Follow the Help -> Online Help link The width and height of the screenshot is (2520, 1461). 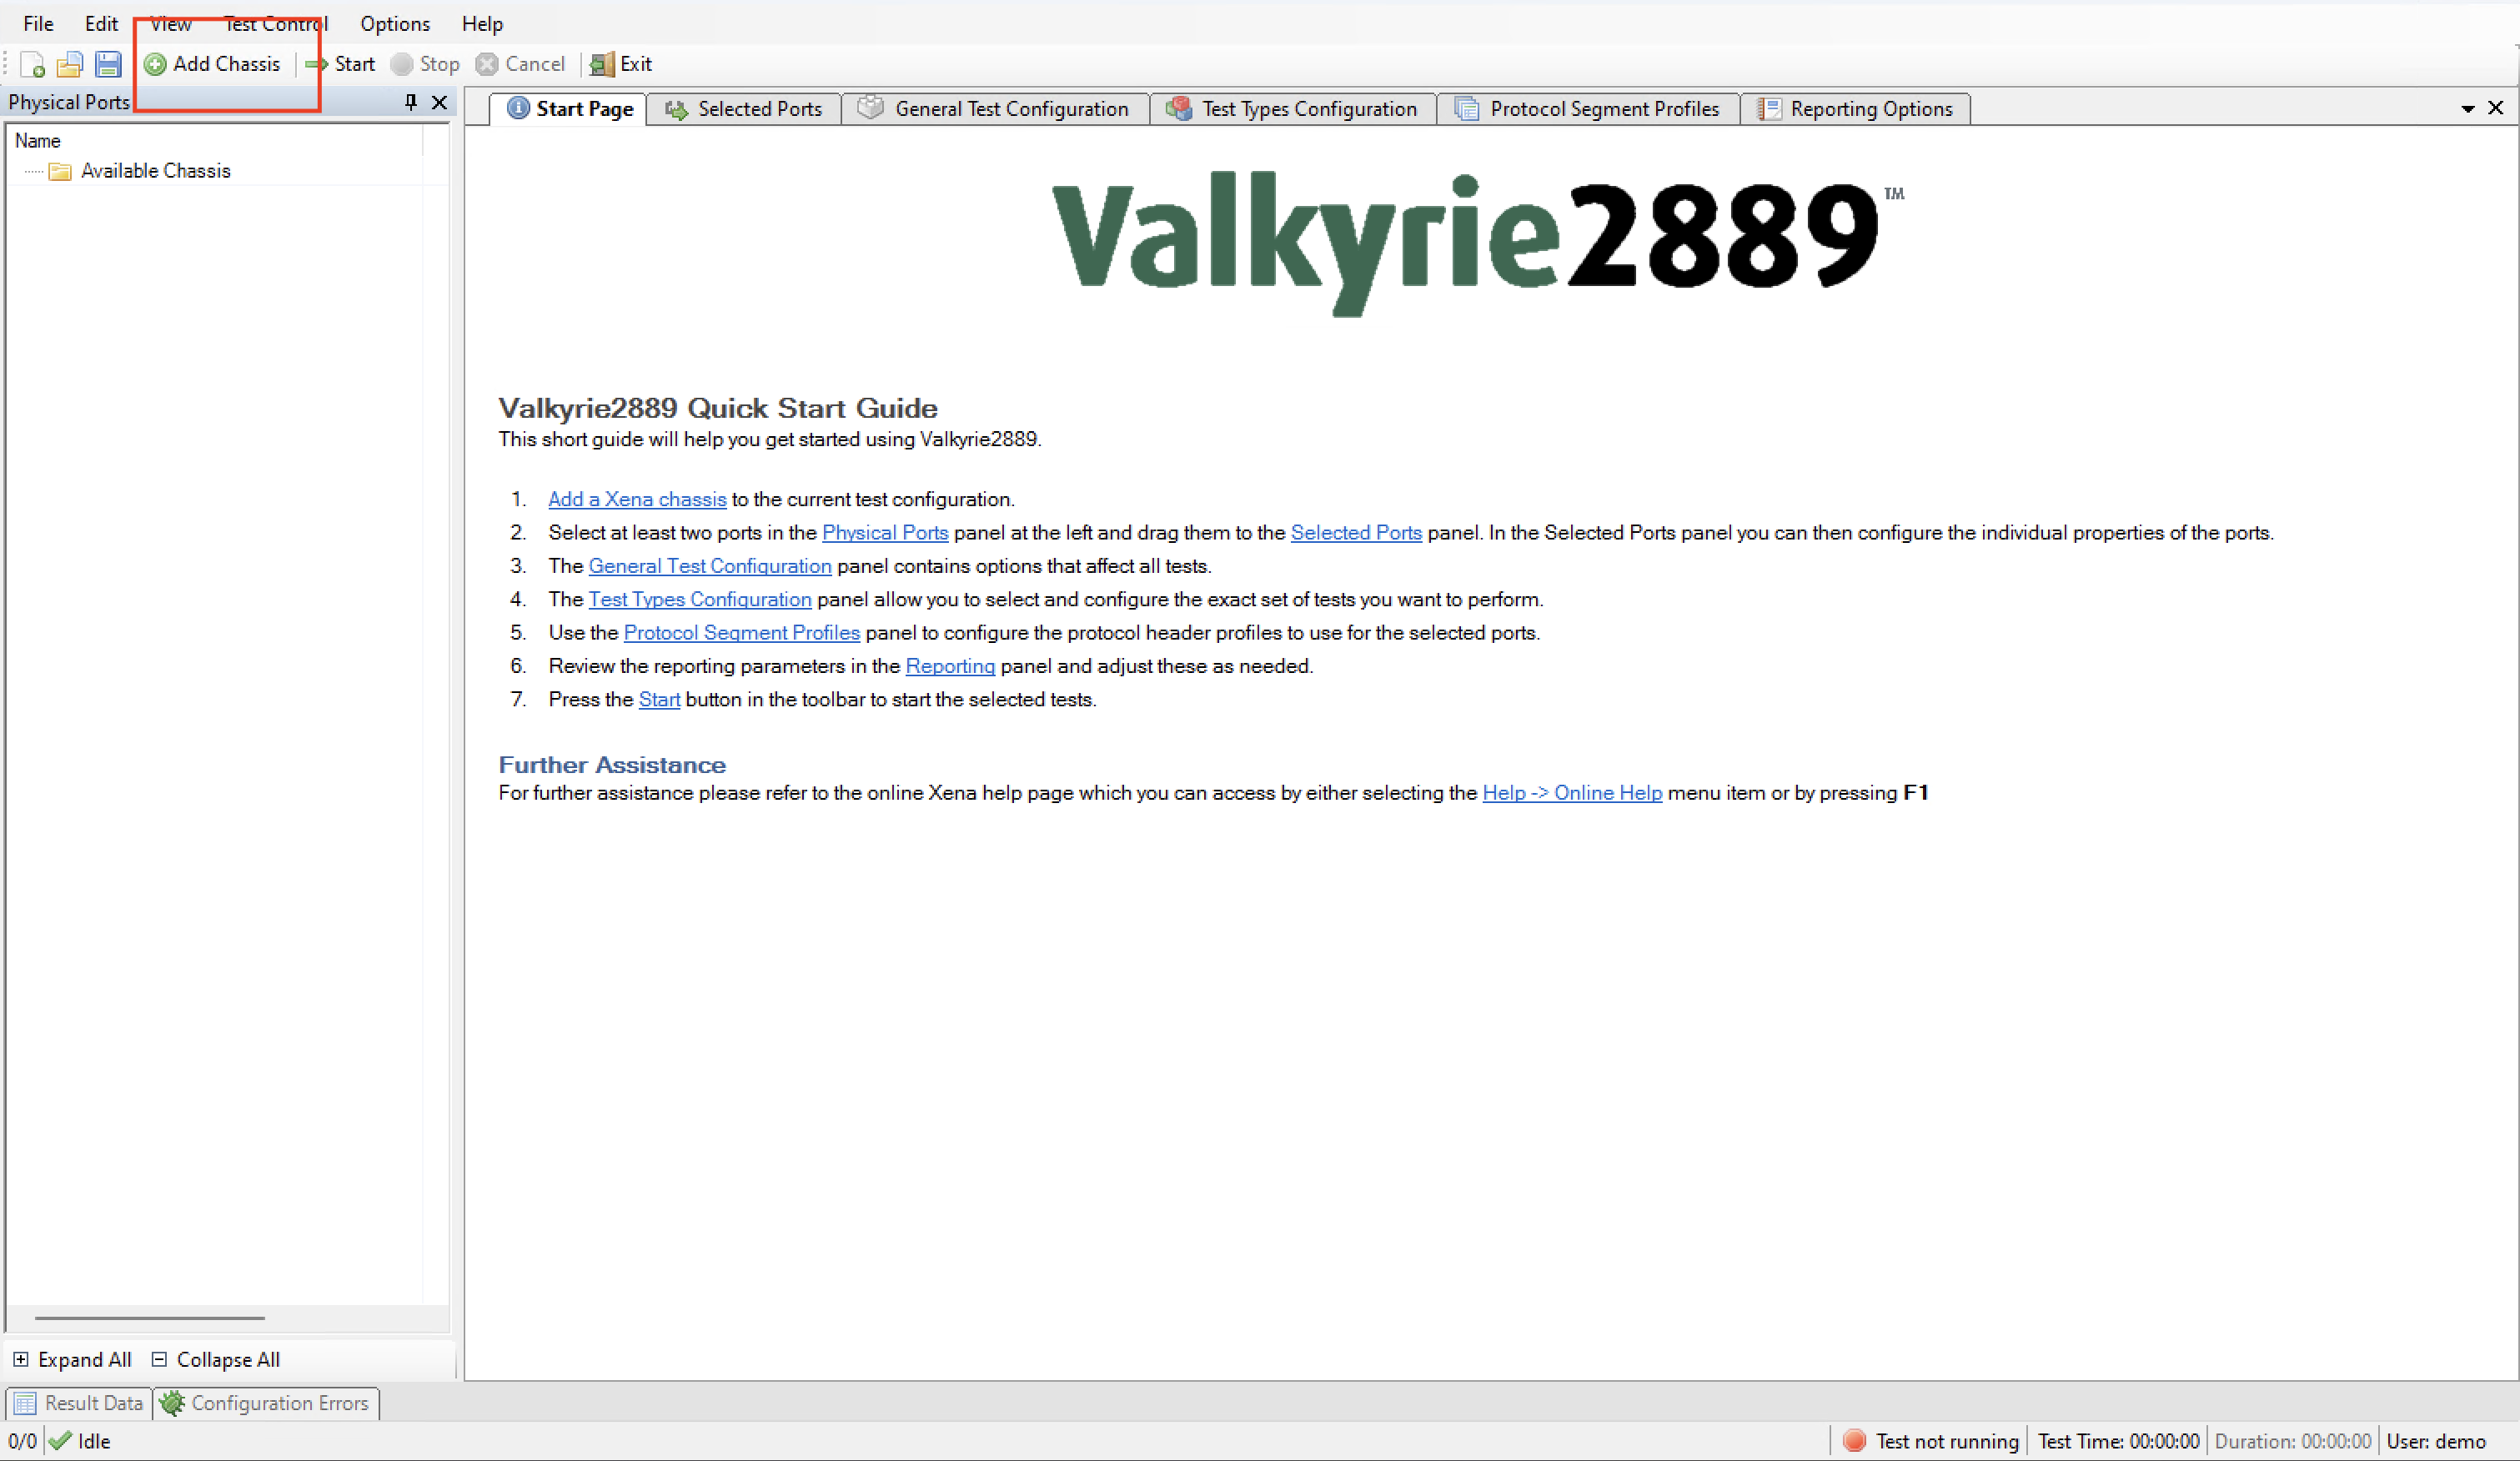[x=1572, y=793]
